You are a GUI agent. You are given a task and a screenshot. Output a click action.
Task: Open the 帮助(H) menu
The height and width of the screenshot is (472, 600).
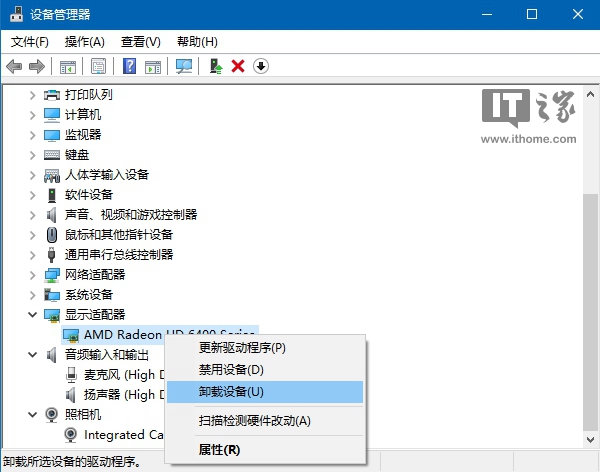click(197, 42)
